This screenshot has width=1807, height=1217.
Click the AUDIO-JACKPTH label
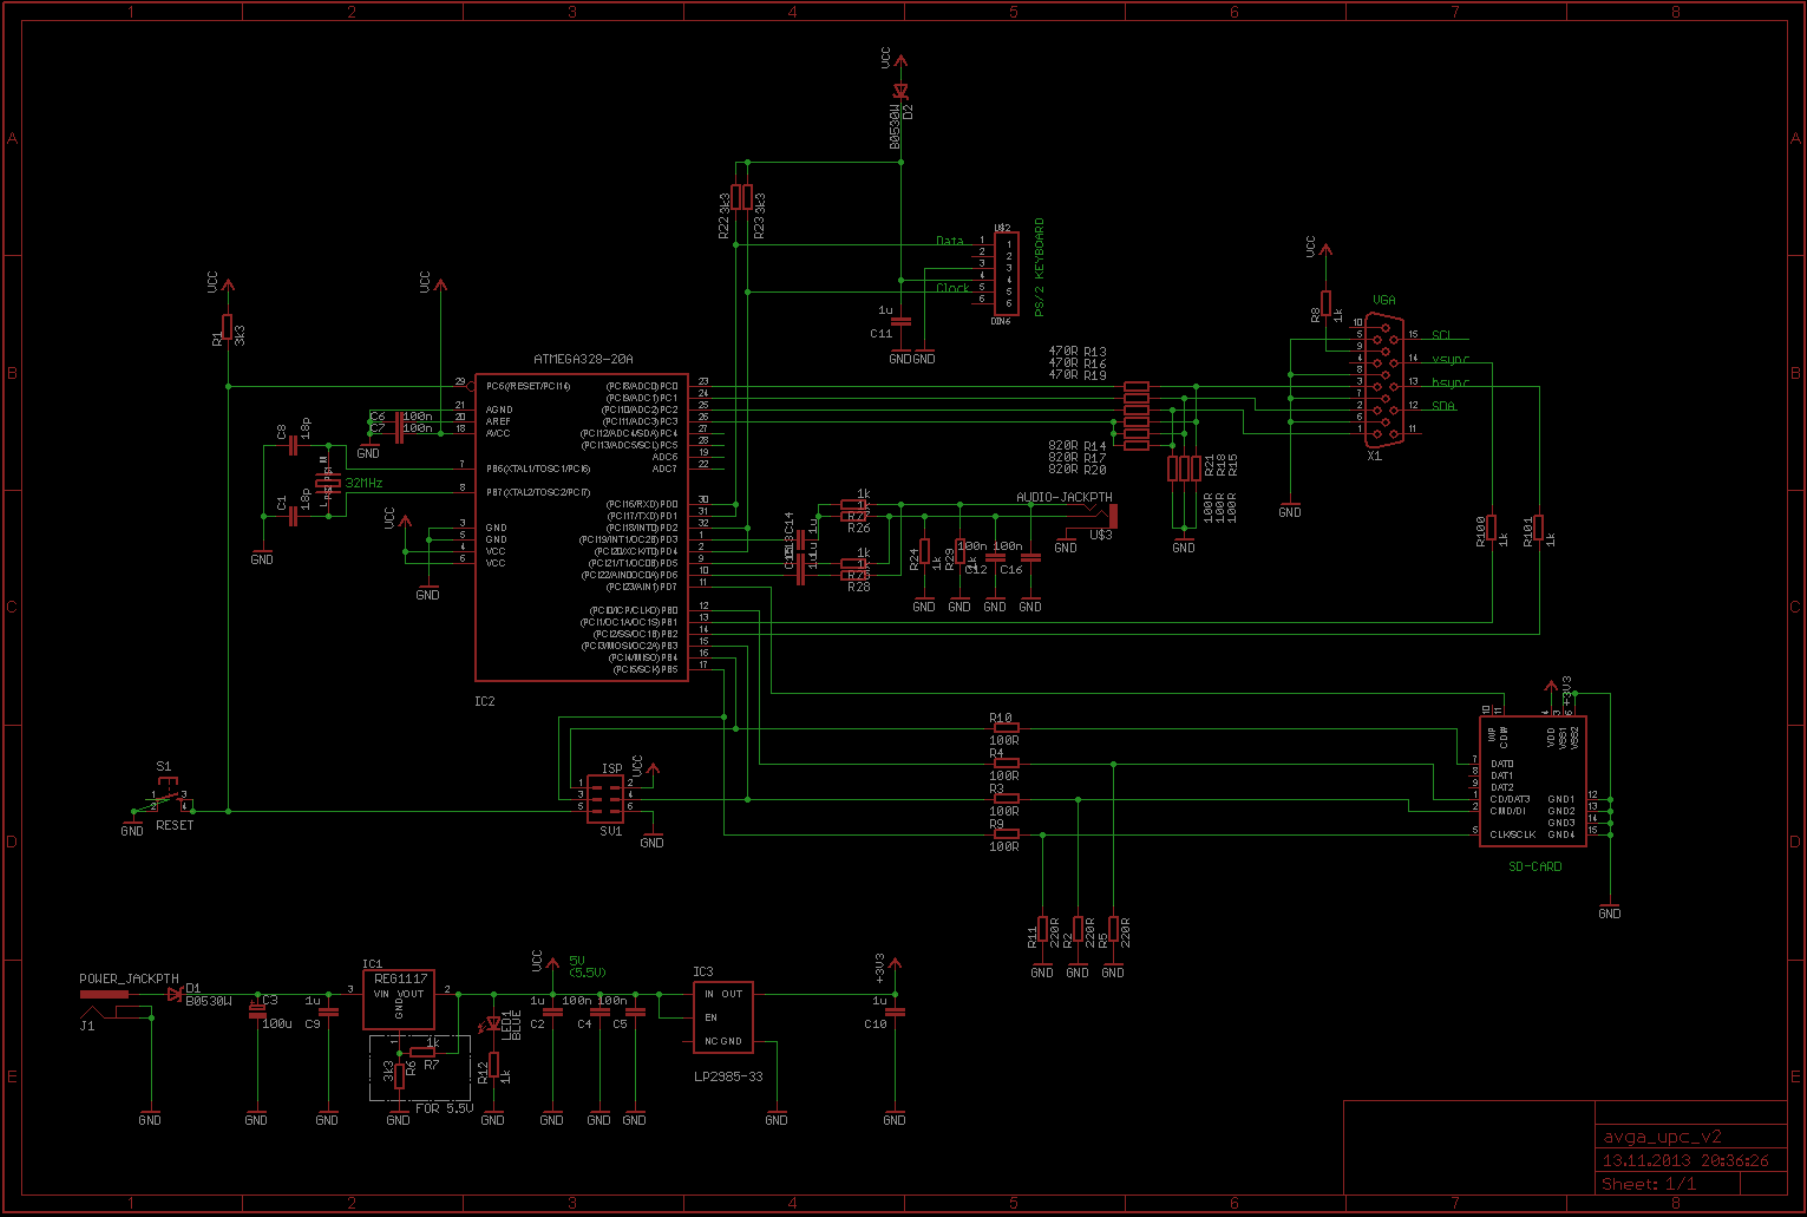pos(1064,497)
